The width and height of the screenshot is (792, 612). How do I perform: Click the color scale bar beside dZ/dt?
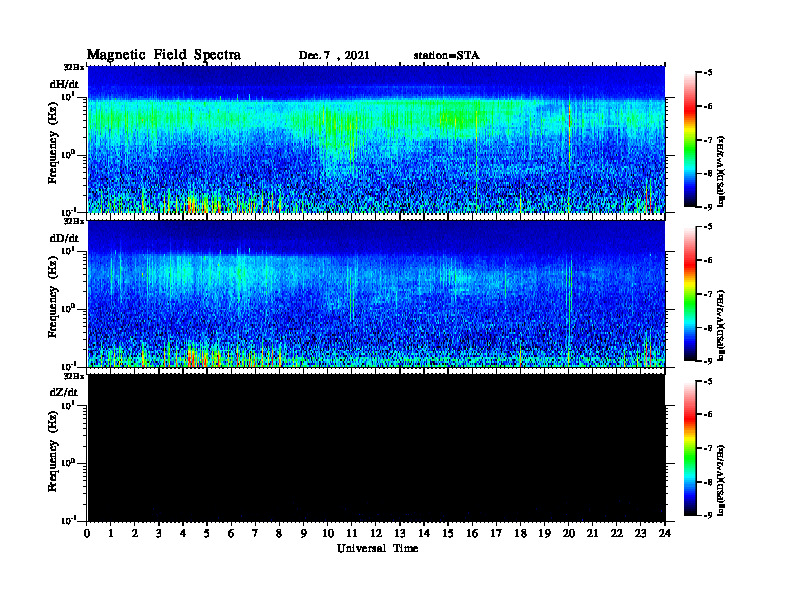coord(690,448)
